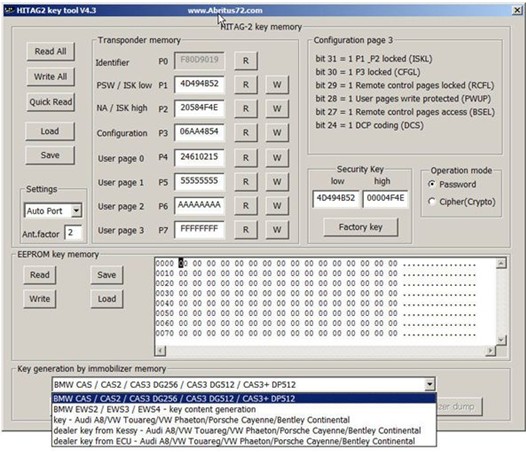This screenshot has width=526, height=452.
Task: Select 'dealer key from ECU' option
Action: 244,441
